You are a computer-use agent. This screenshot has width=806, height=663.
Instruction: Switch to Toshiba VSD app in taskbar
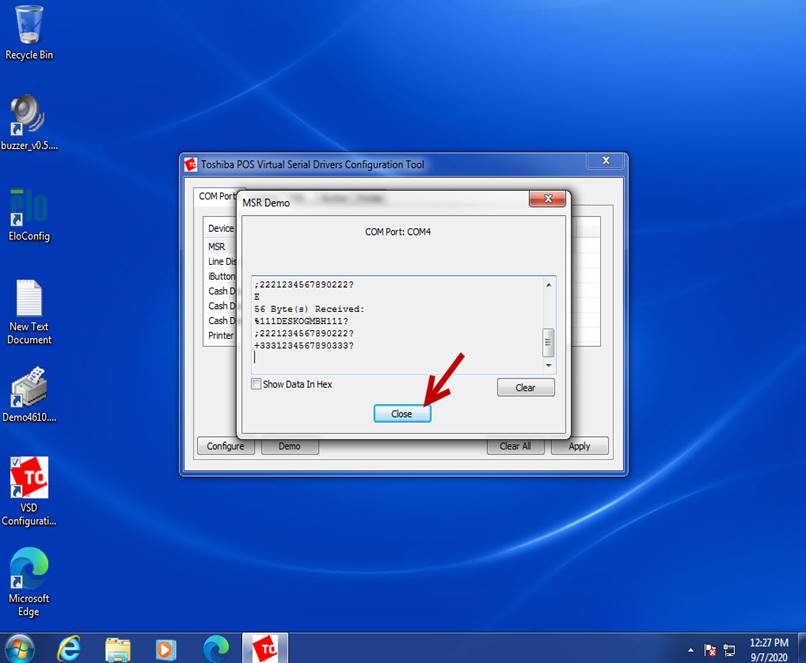[x=266, y=648]
